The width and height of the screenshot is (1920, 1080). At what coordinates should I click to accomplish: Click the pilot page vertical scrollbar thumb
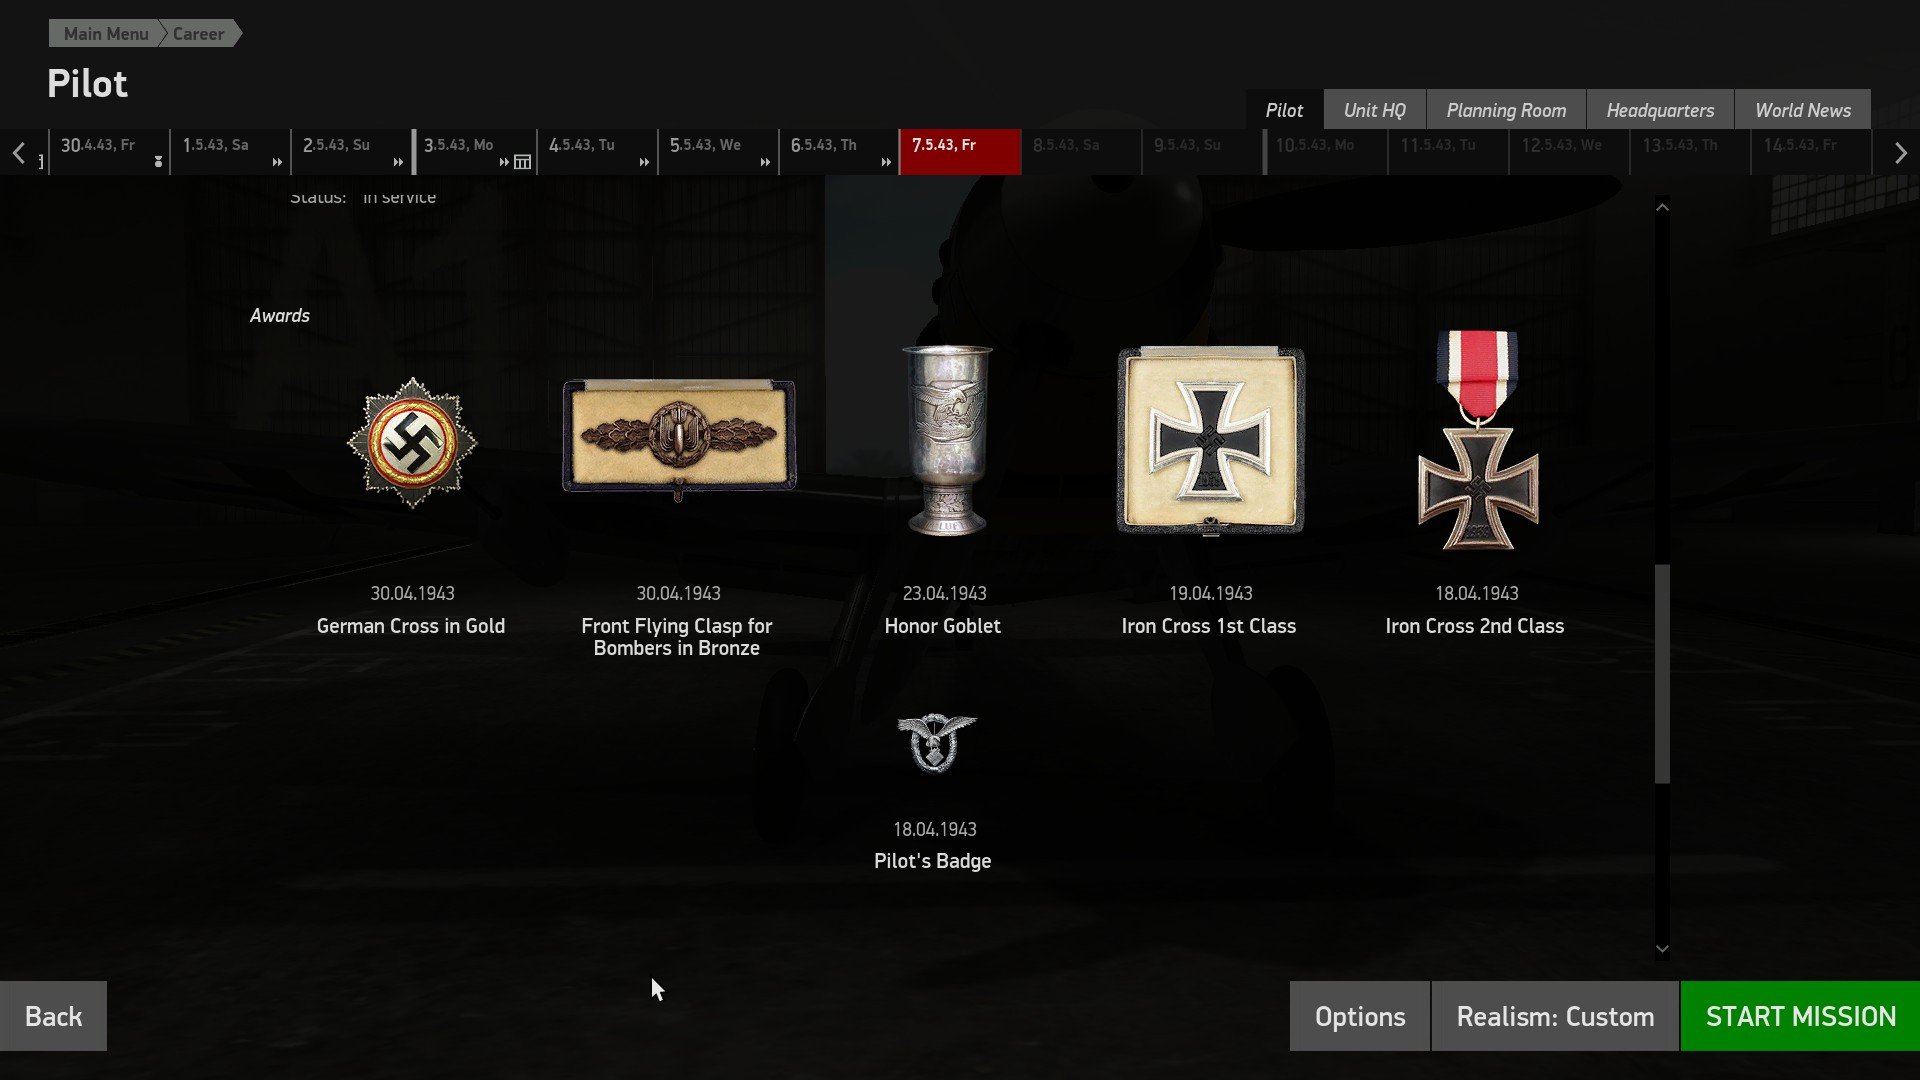tap(1662, 674)
